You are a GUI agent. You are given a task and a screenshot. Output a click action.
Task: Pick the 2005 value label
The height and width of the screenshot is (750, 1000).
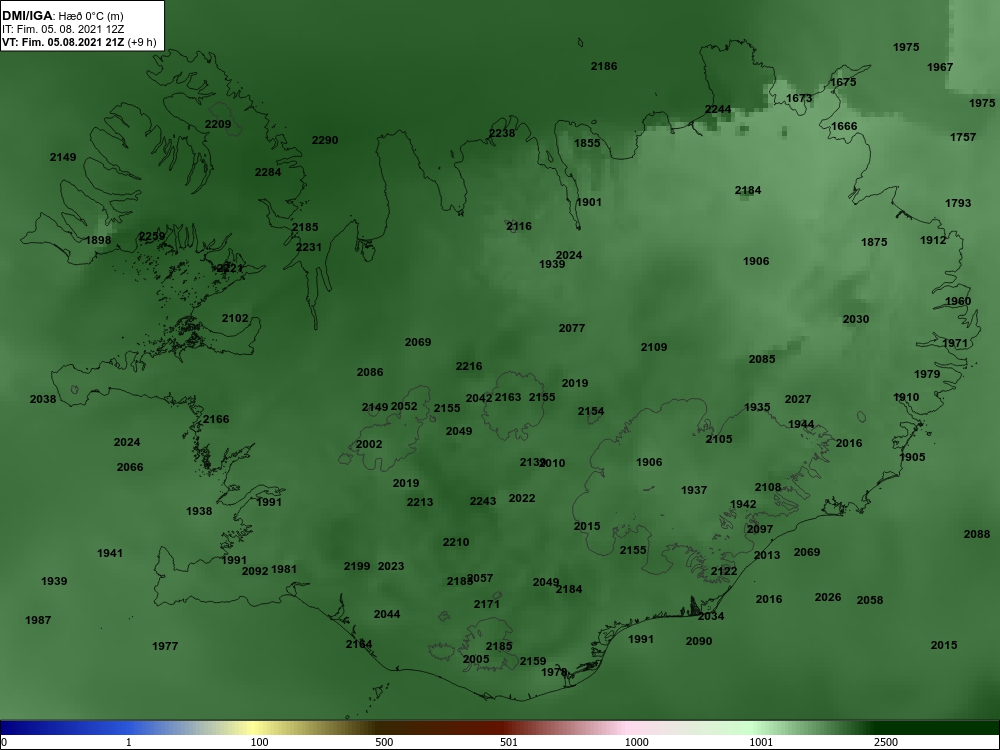coord(476,659)
